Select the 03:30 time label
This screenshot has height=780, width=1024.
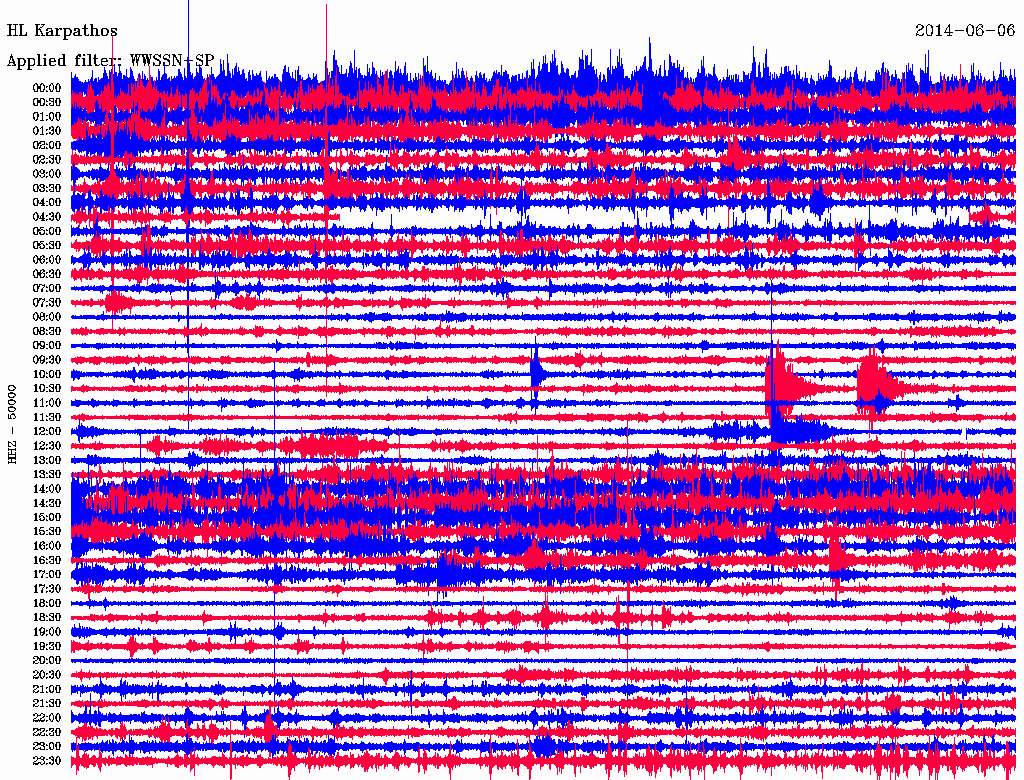point(47,188)
